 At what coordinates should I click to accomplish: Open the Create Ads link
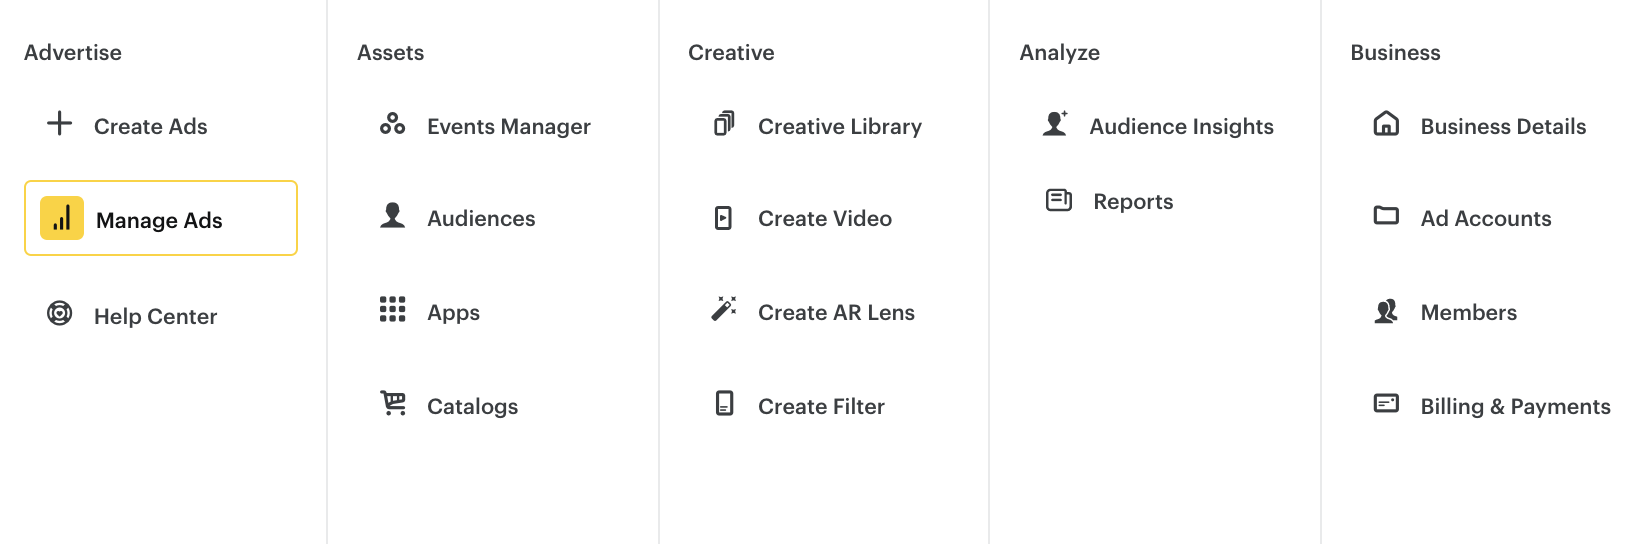point(151,127)
